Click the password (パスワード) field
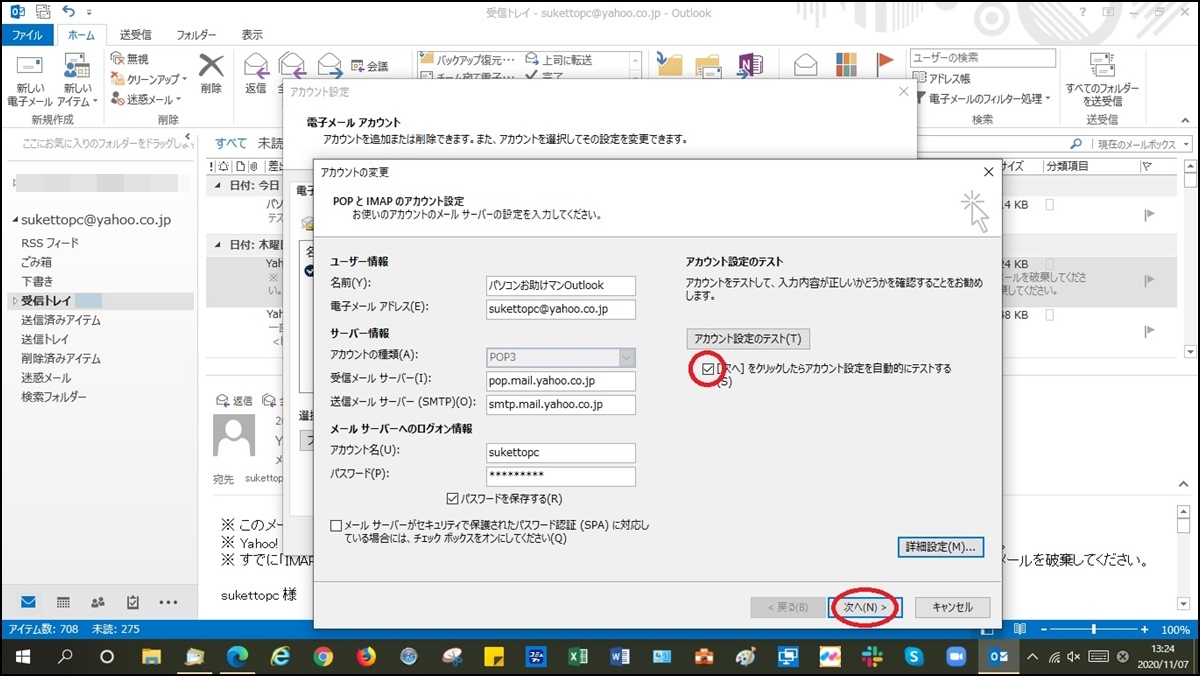The width and height of the screenshot is (1200, 676). pos(561,476)
